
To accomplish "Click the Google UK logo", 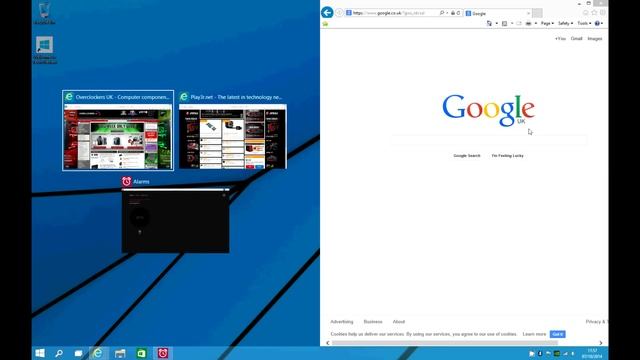I will [489, 110].
